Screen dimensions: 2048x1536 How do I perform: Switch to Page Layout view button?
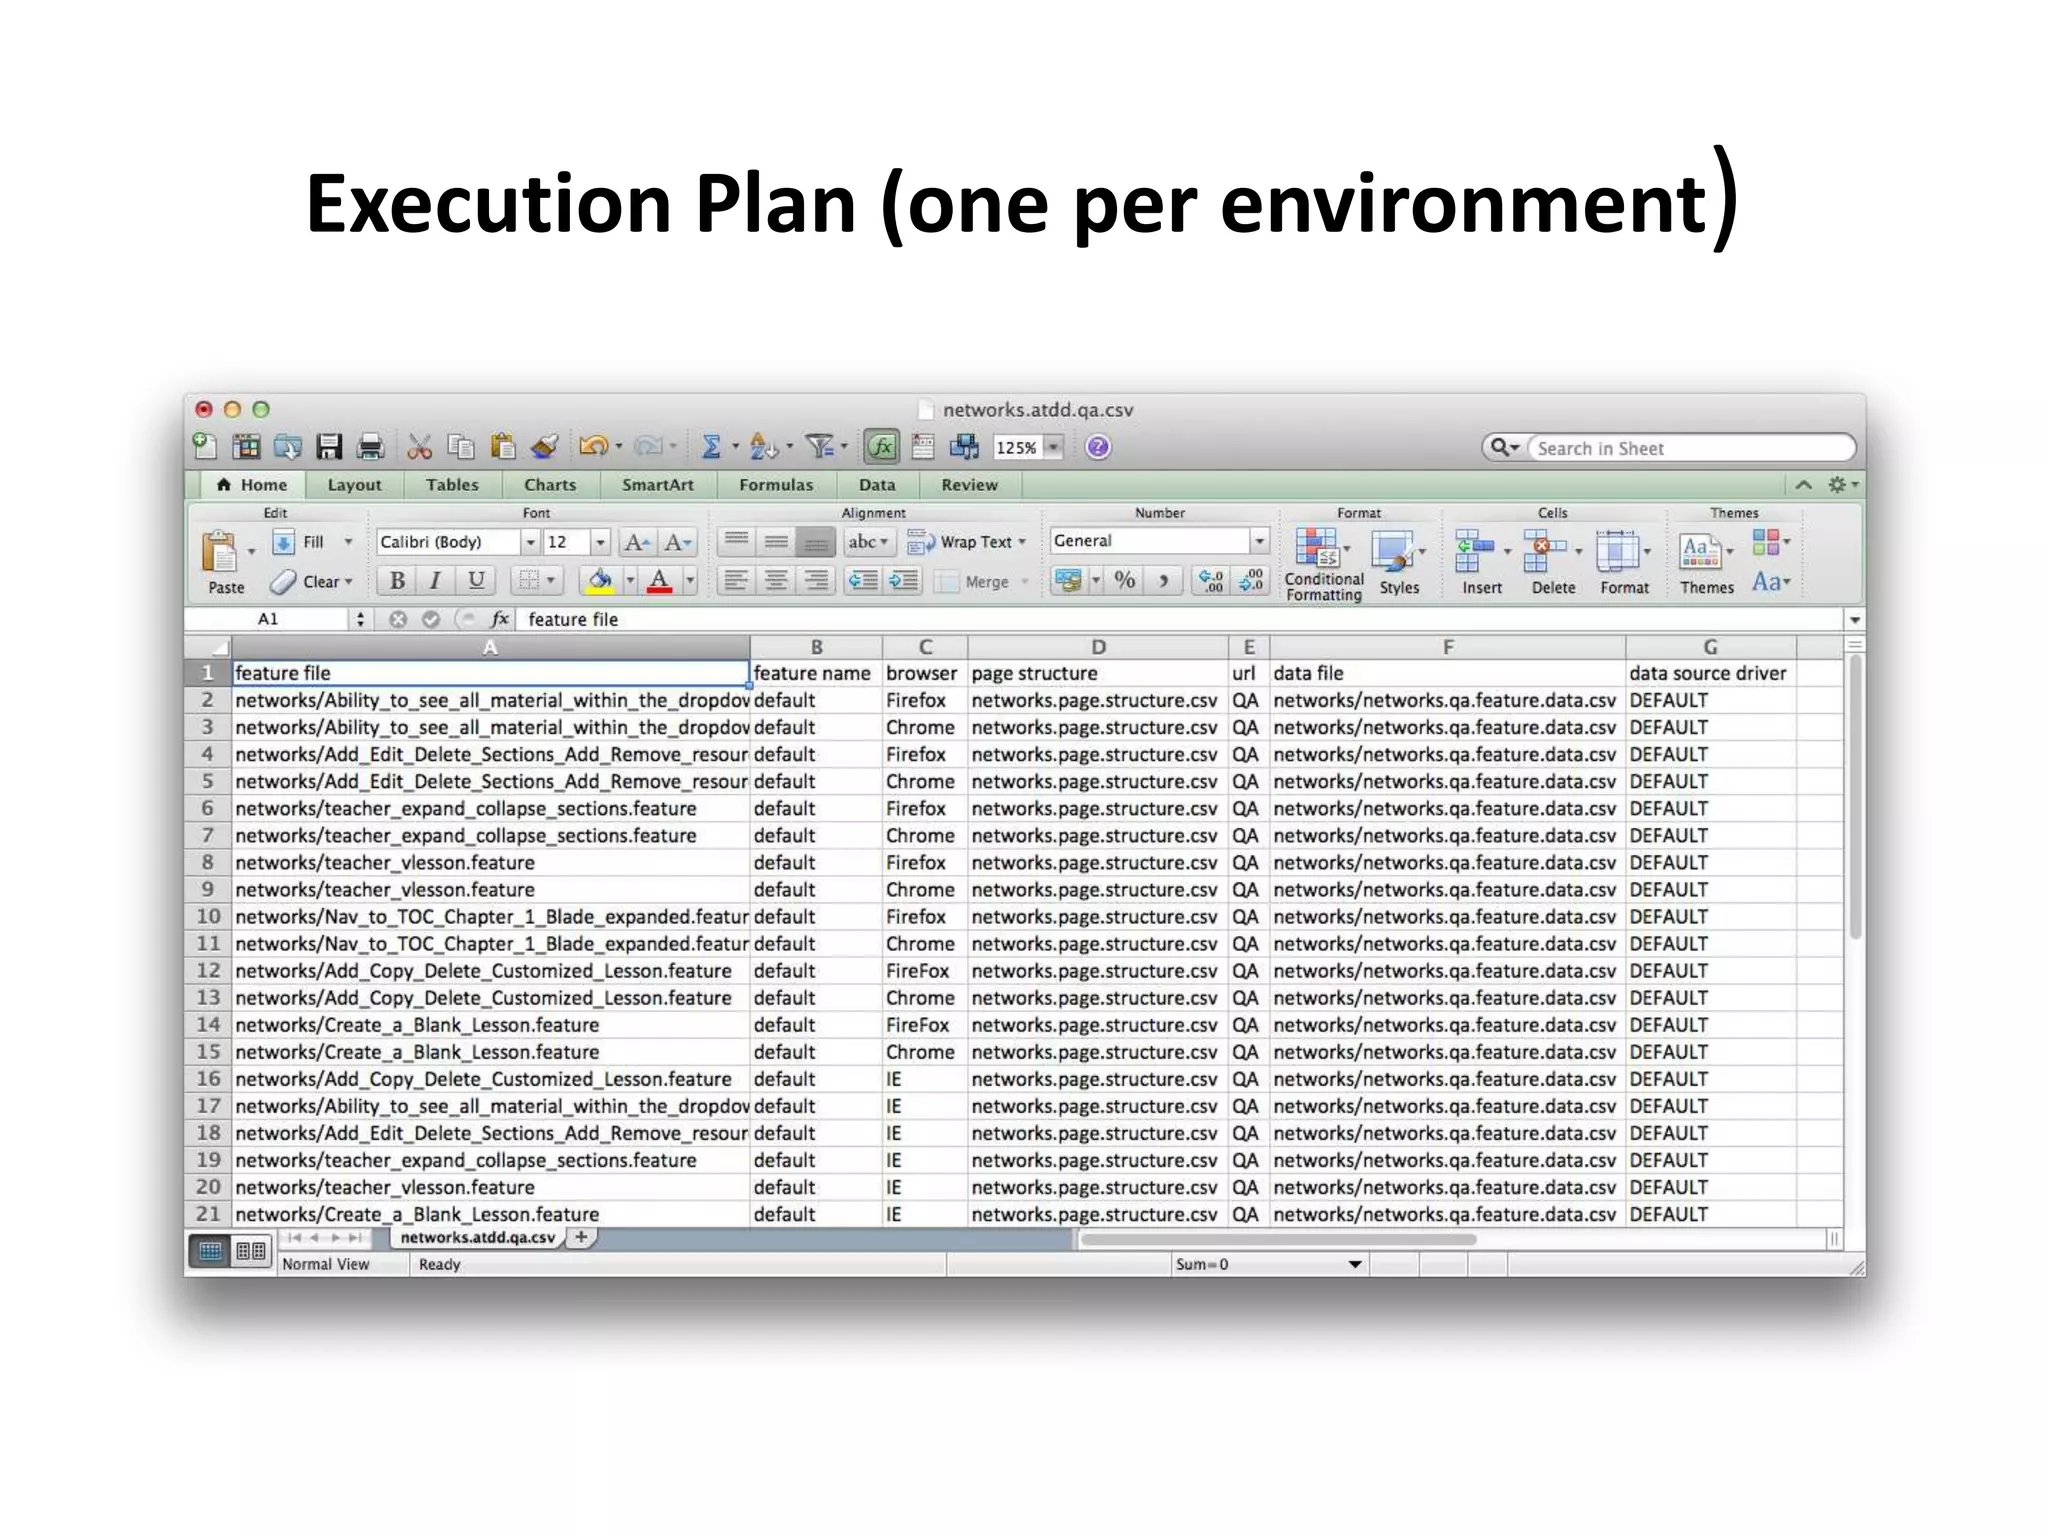point(251,1251)
